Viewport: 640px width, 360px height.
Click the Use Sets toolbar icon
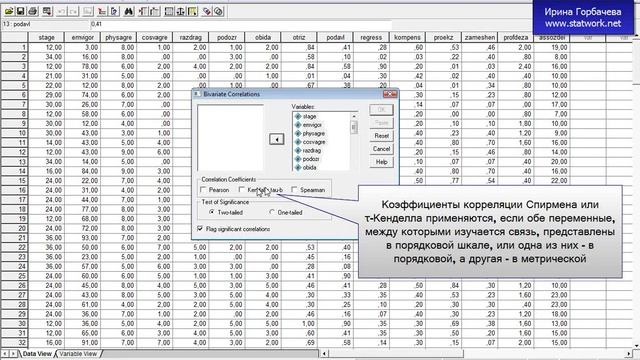219,11
